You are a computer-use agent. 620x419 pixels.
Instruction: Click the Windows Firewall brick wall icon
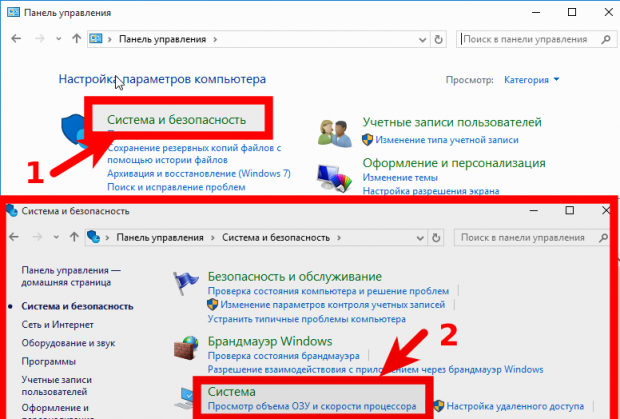[186, 347]
